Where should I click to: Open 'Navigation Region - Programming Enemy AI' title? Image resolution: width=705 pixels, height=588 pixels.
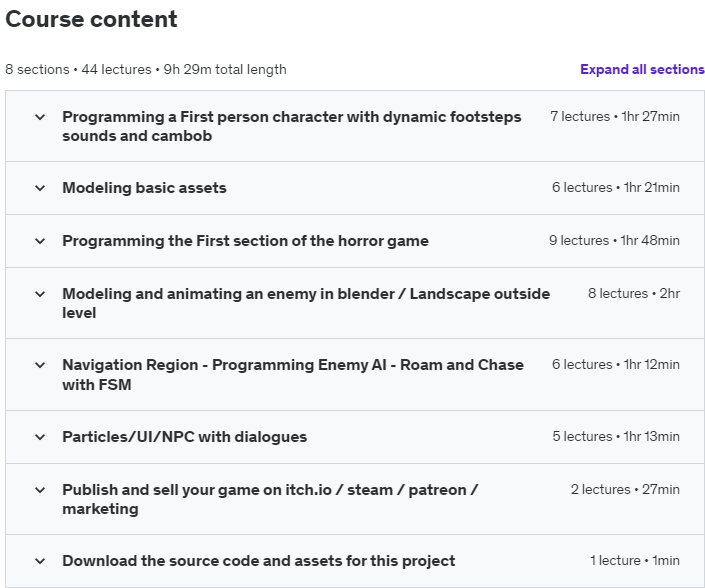(x=293, y=374)
